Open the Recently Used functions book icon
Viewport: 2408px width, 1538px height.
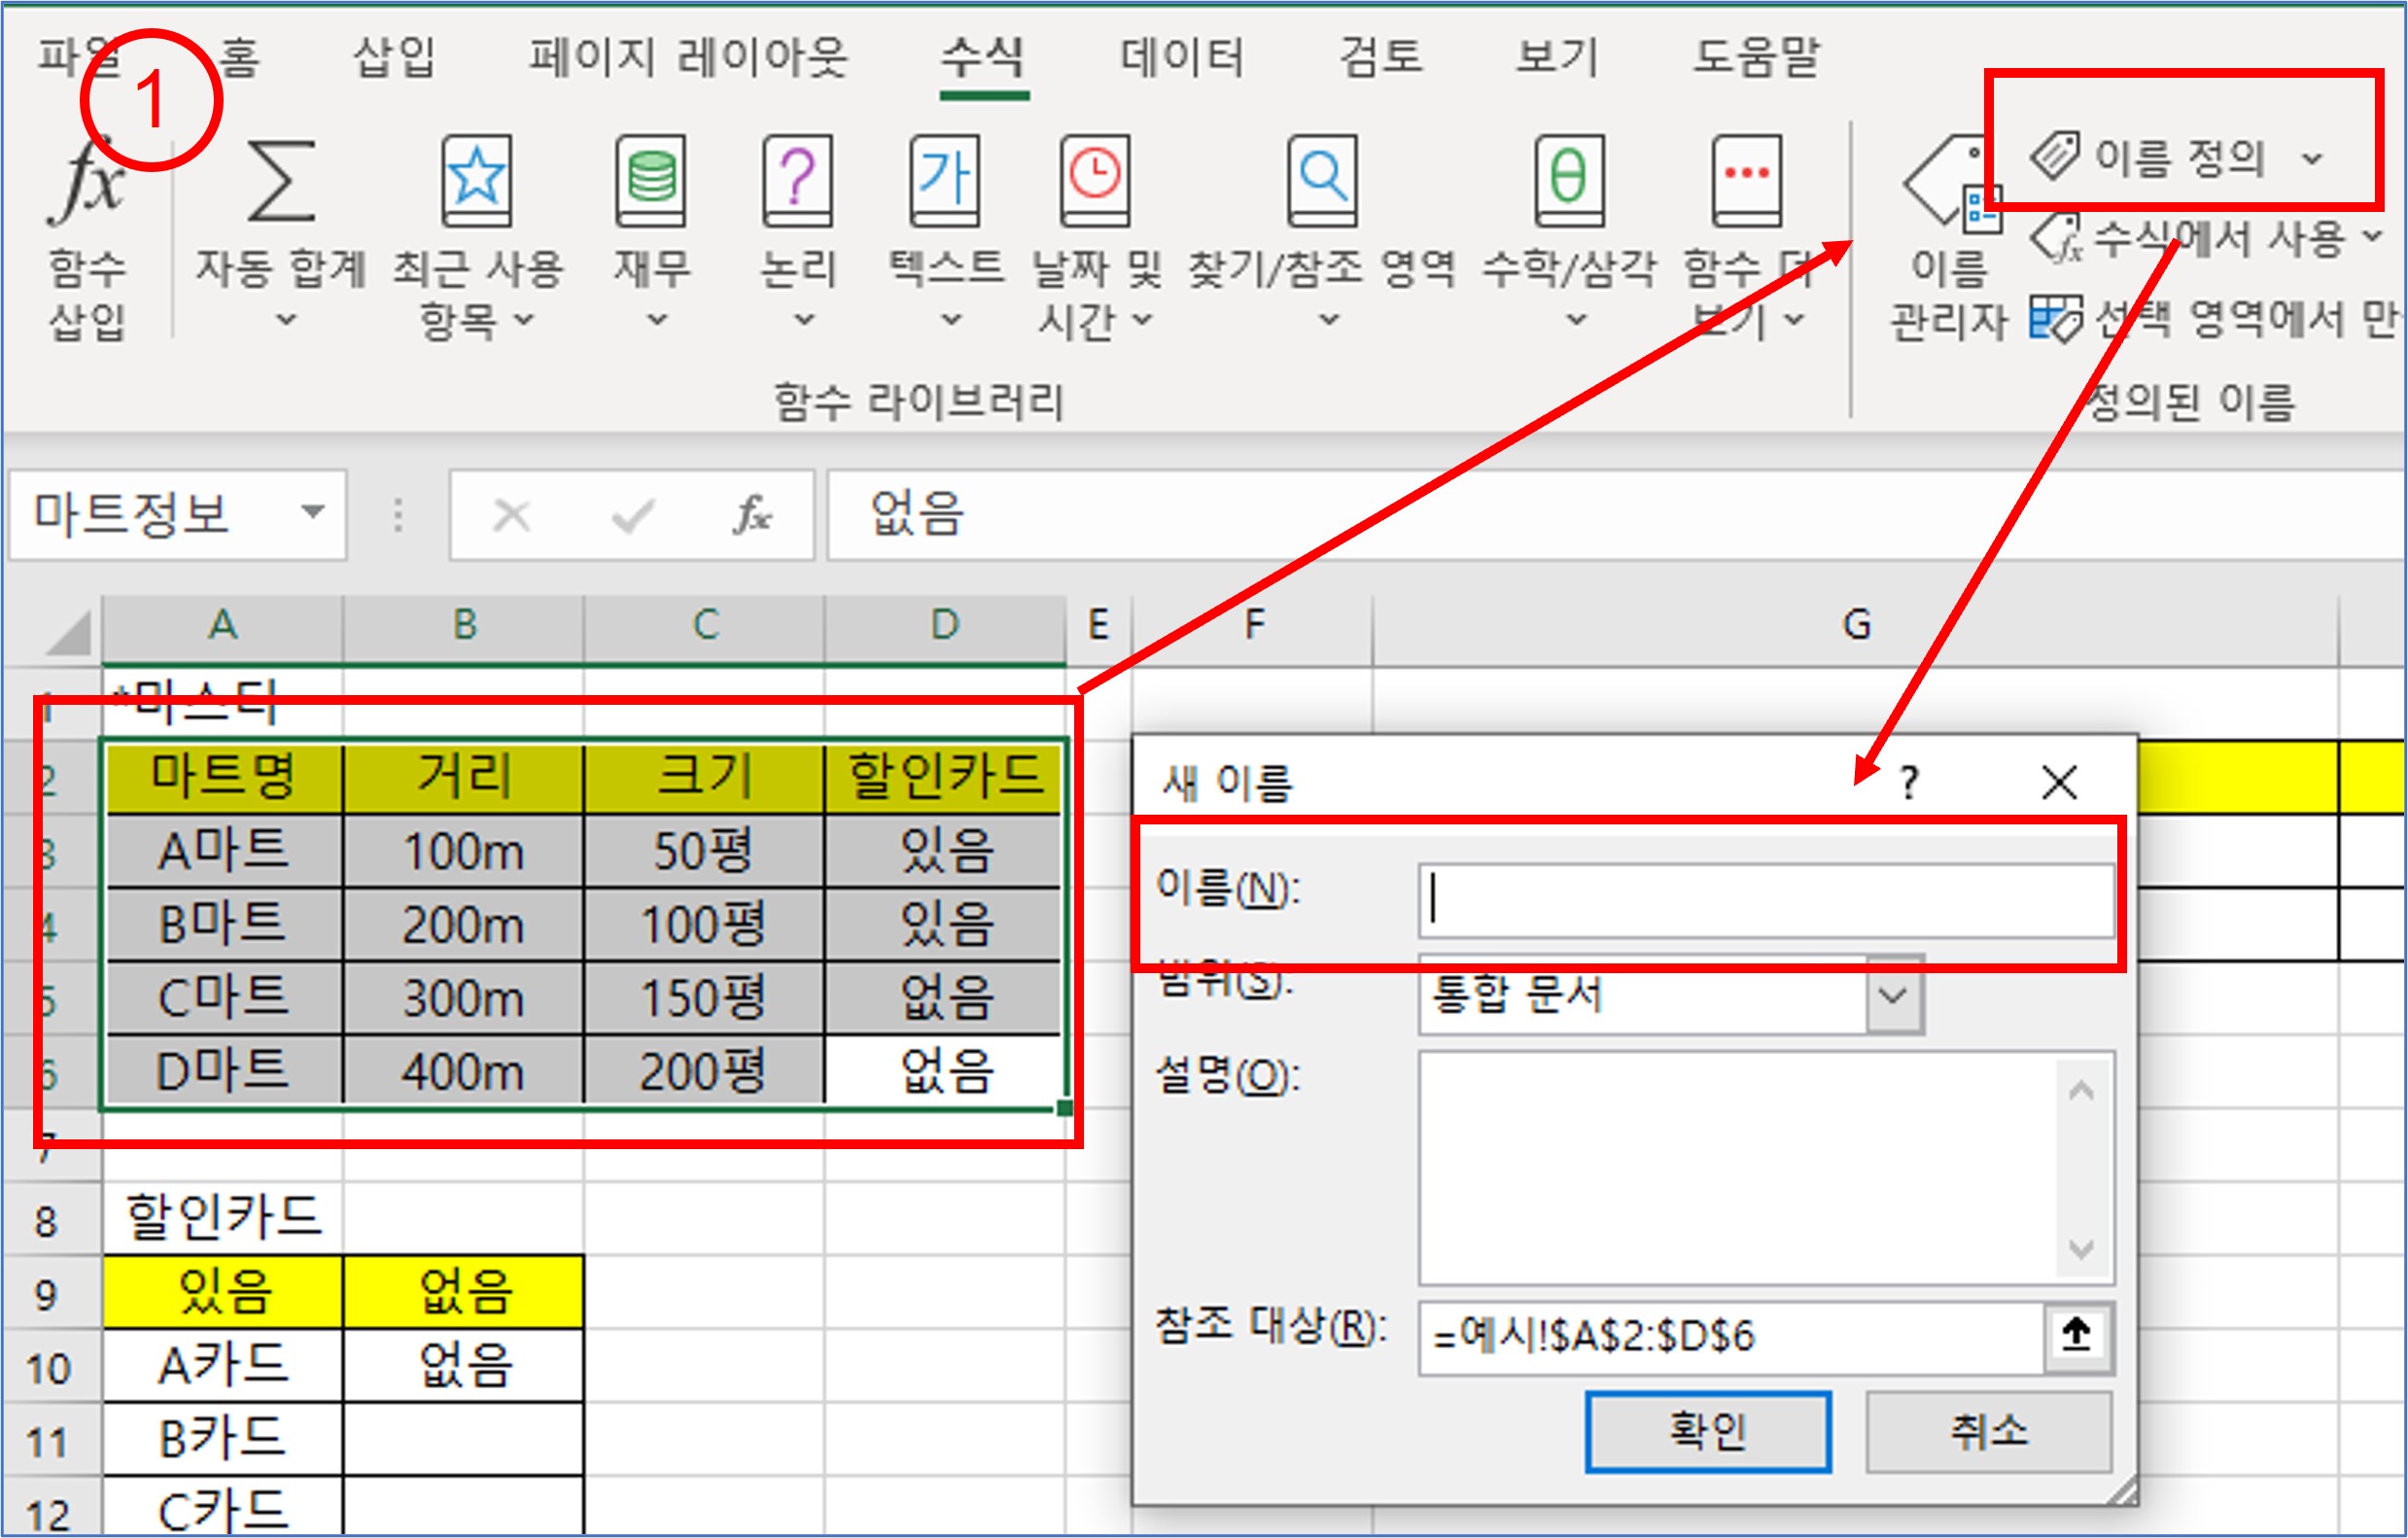[477, 183]
